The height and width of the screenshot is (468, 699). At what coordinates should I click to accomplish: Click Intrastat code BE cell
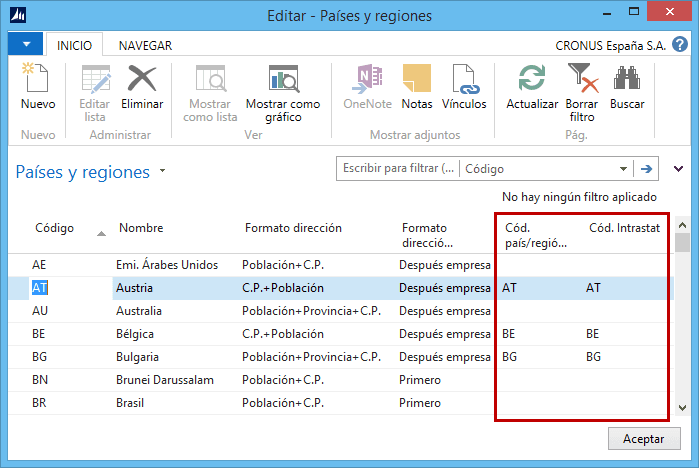pos(592,334)
